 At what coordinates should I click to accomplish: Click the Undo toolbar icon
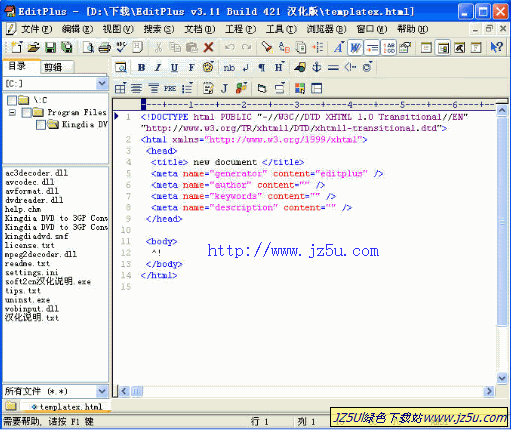tap(230, 47)
